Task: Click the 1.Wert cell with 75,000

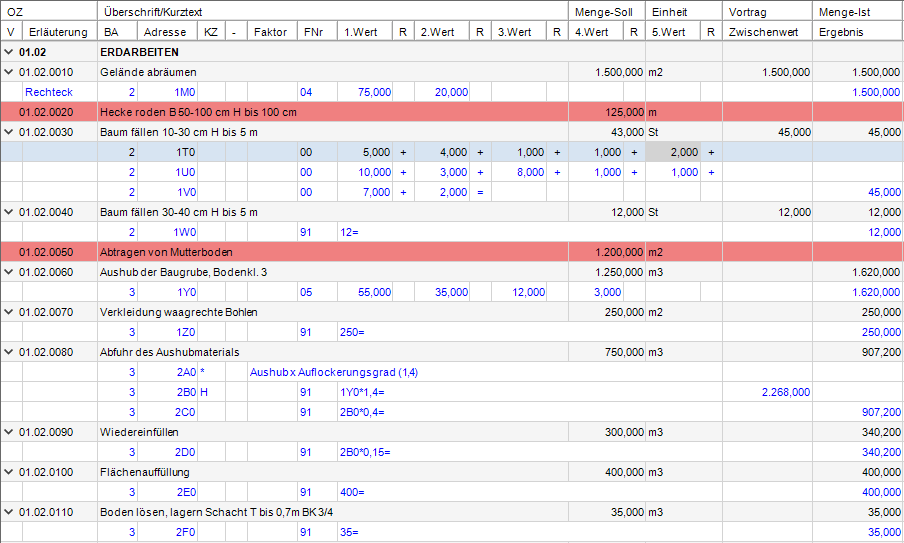Action: coord(365,92)
